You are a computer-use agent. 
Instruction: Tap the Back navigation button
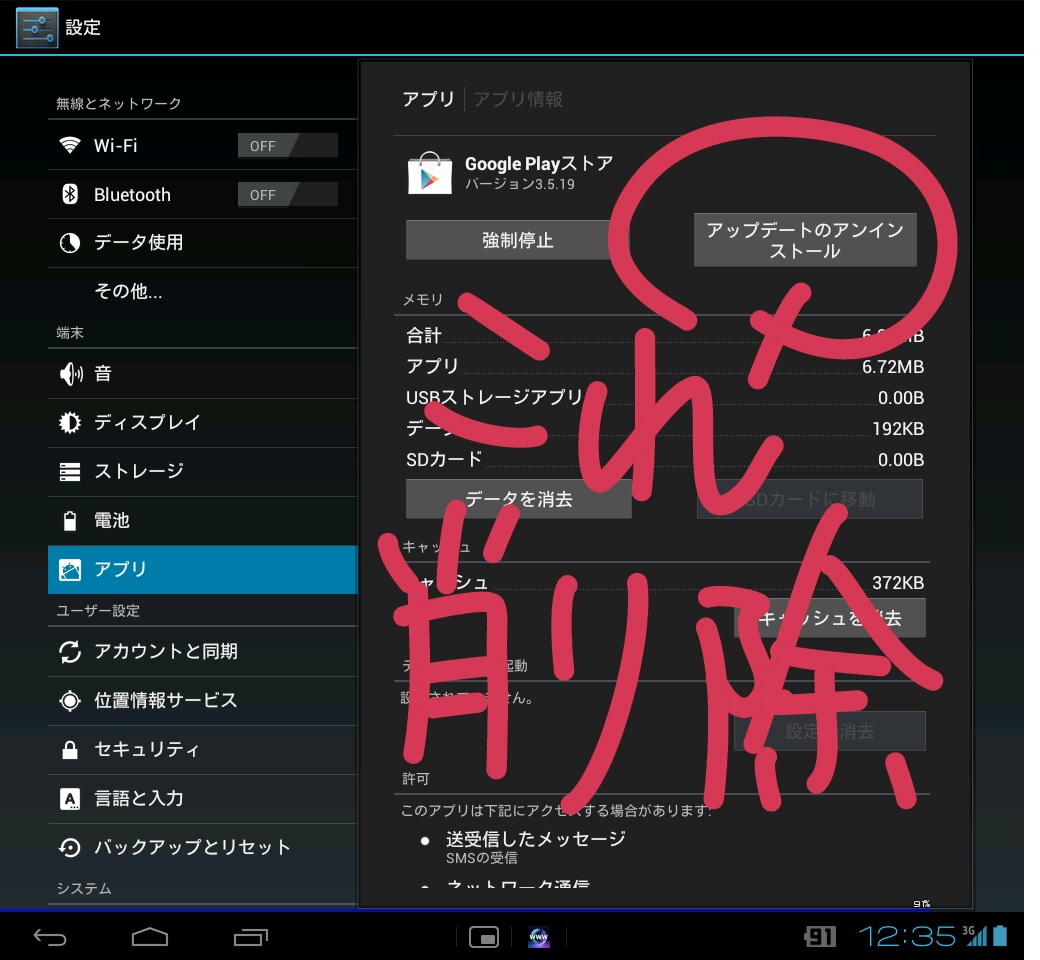click(50, 937)
